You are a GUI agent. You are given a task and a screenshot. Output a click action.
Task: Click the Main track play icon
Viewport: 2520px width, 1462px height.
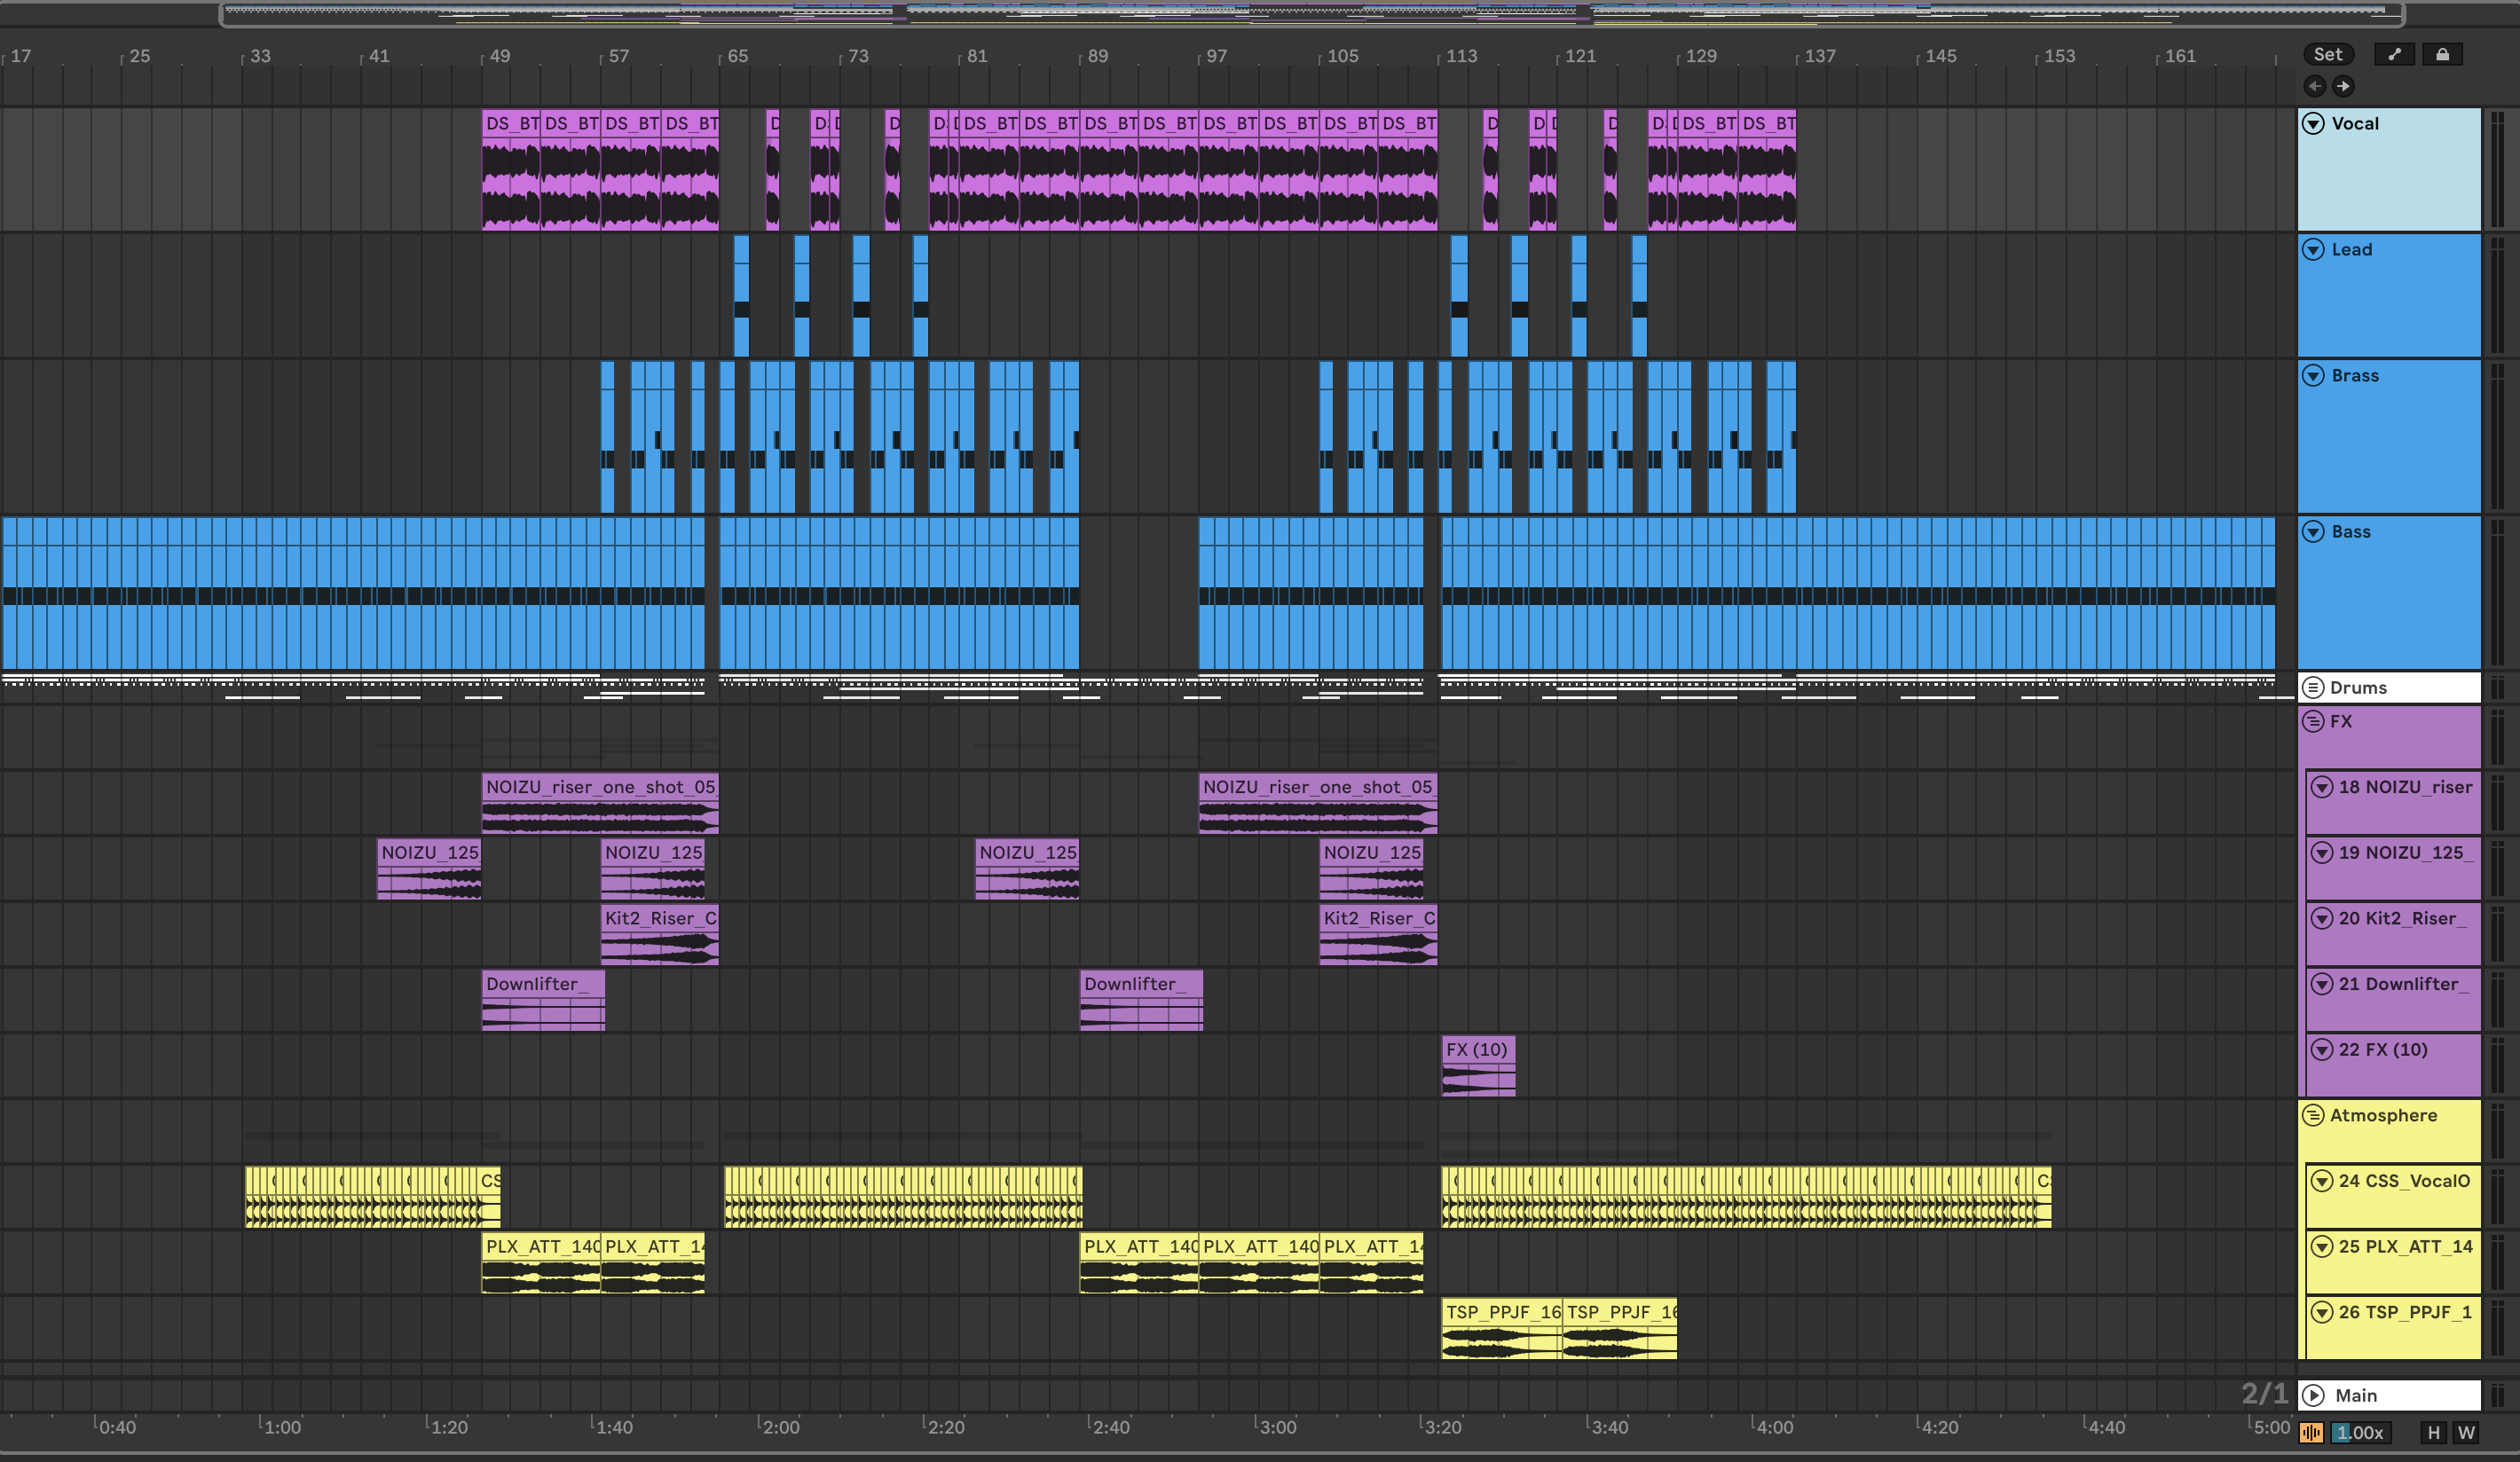2313,1395
